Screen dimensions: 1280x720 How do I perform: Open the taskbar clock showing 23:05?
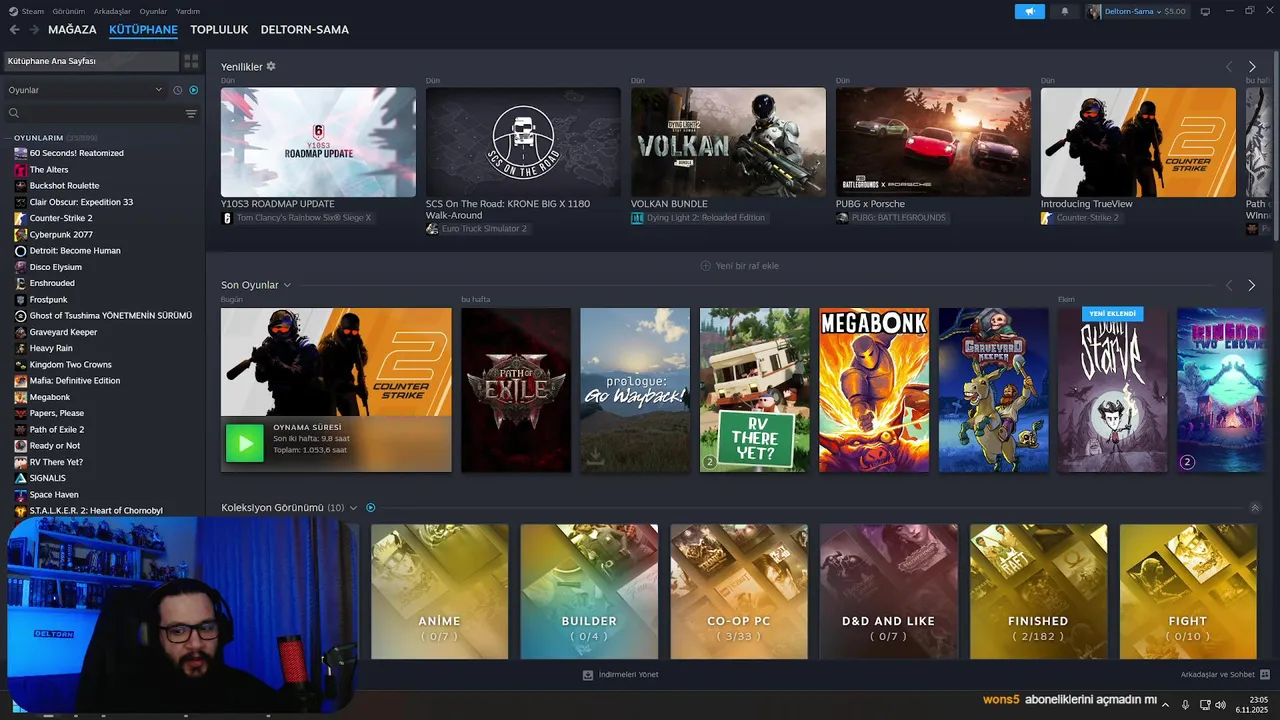[1251, 705]
